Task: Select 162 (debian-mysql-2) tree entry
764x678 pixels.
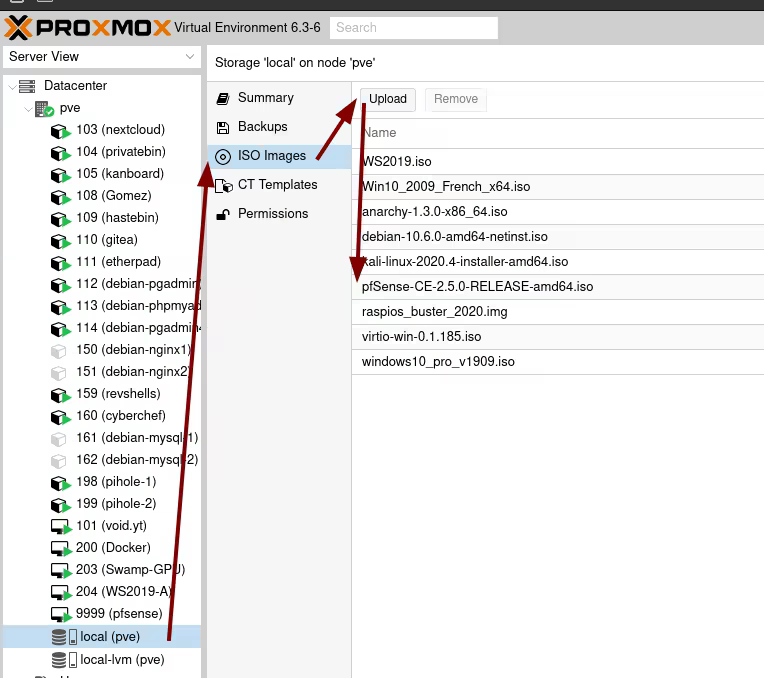Action: (102, 460)
